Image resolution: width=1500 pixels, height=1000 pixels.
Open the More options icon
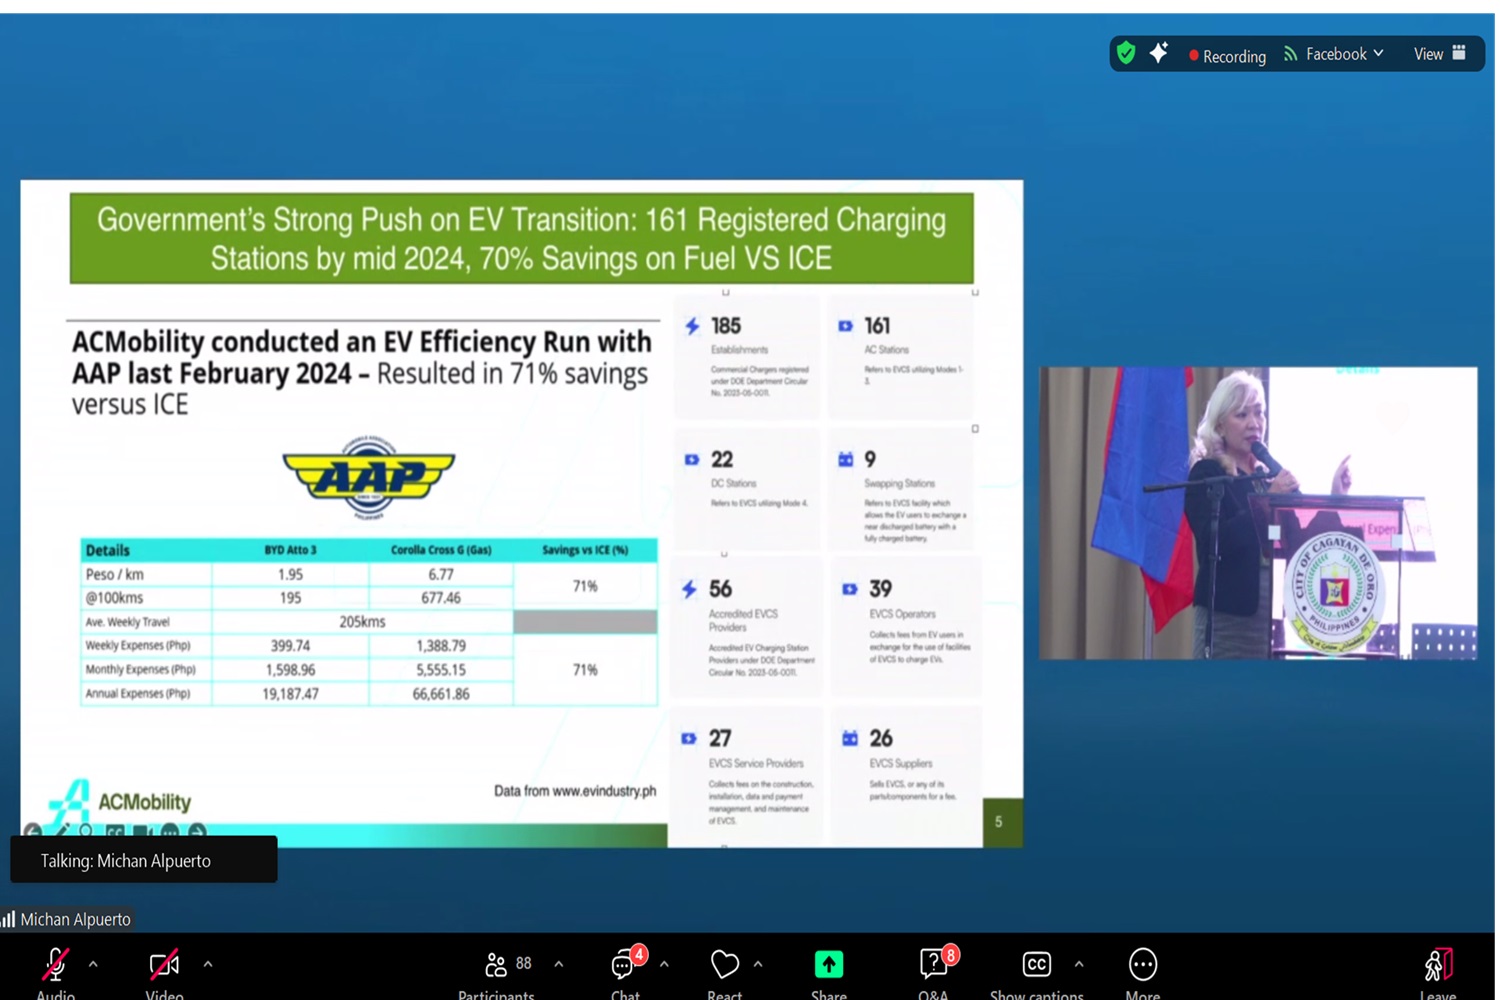[x=1142, y=964]
